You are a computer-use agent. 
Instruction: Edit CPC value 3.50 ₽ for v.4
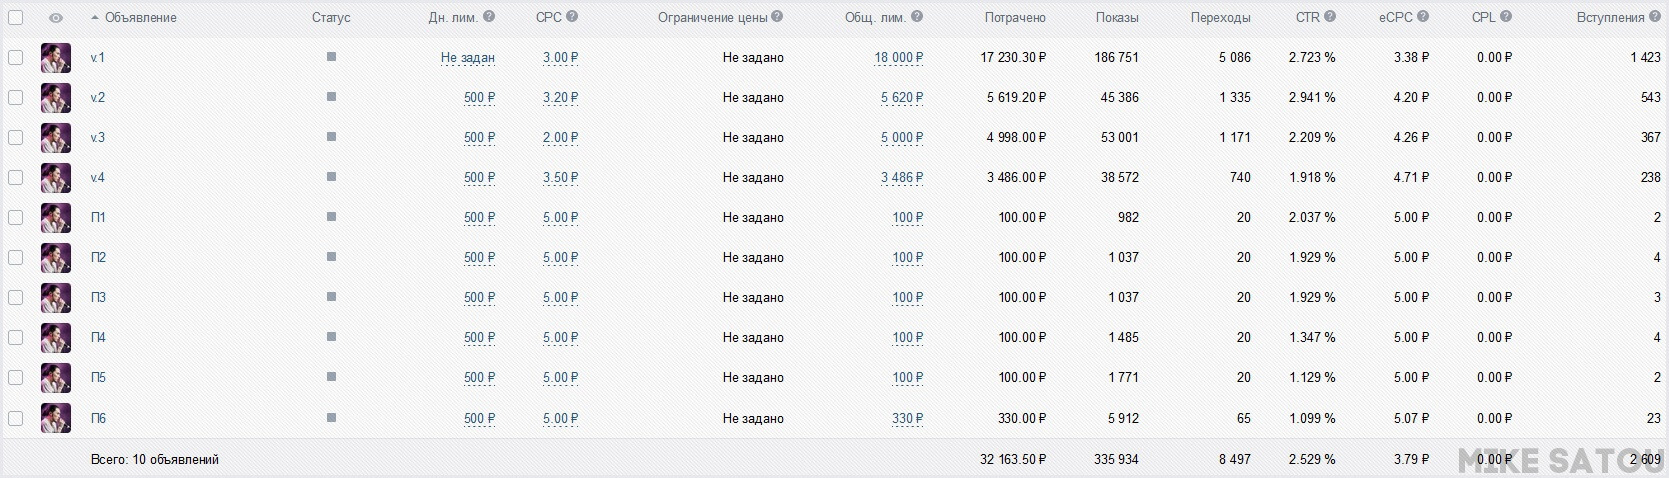click(560, 178)
